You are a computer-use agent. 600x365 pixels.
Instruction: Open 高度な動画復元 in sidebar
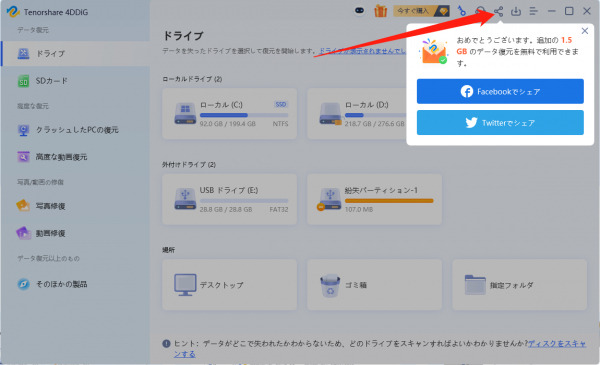click(75, 157)
